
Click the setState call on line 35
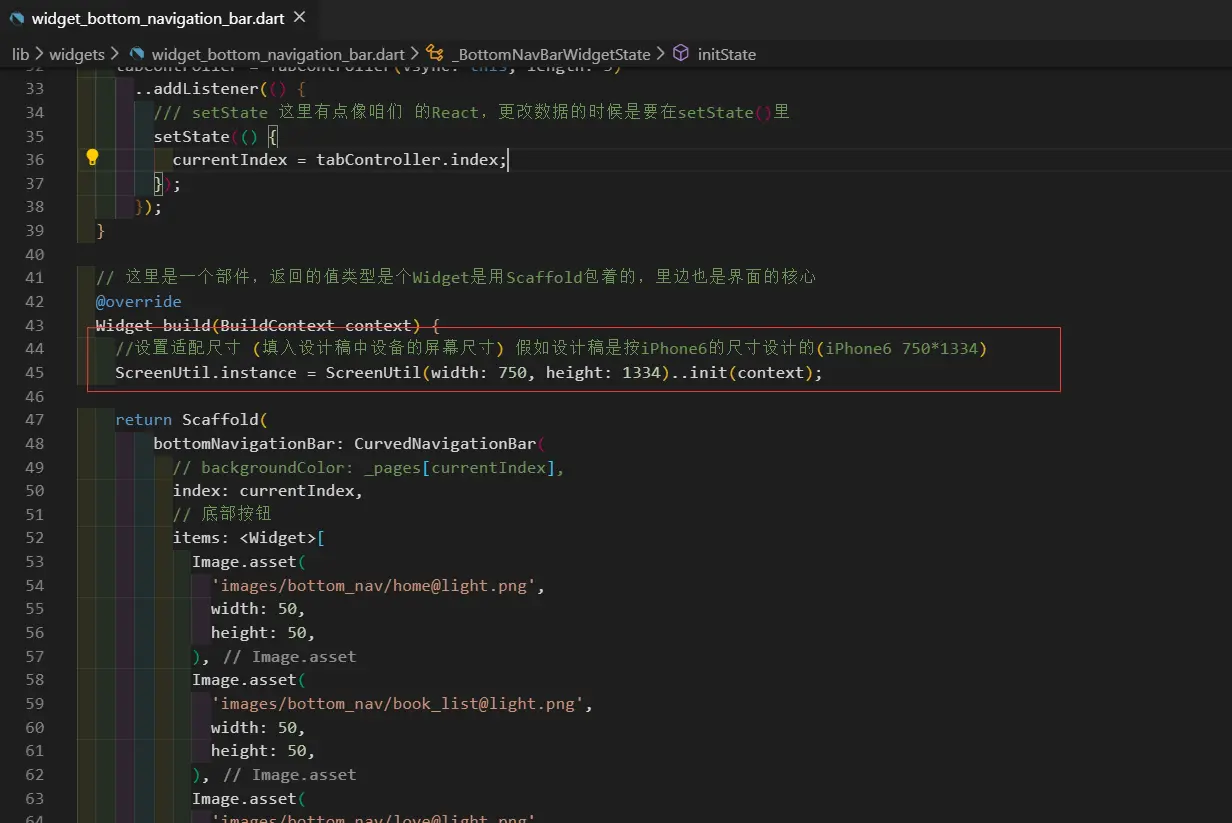pyautogui.click(x=190, y=136)
